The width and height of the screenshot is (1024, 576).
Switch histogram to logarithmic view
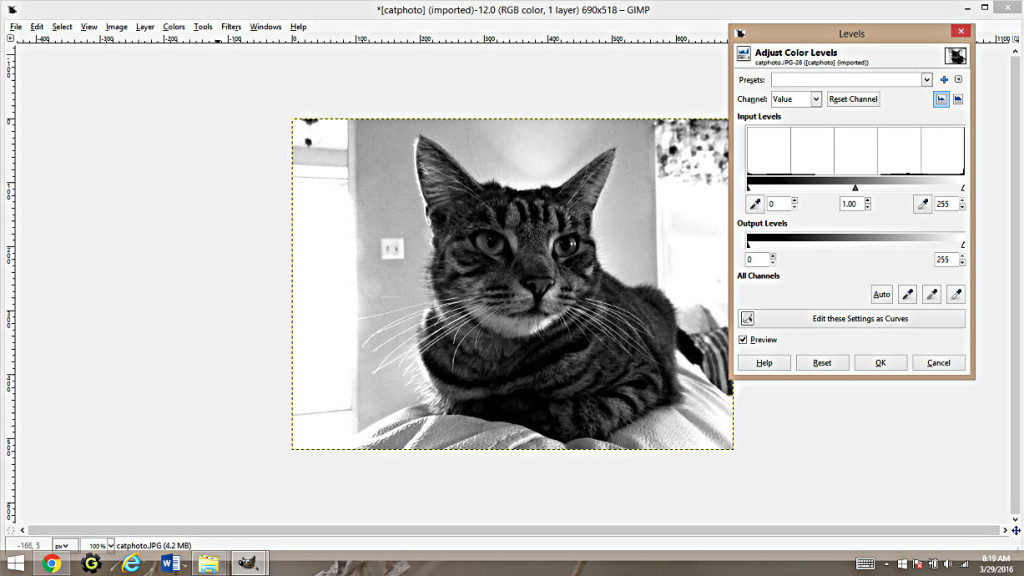[x=957, y=99]
